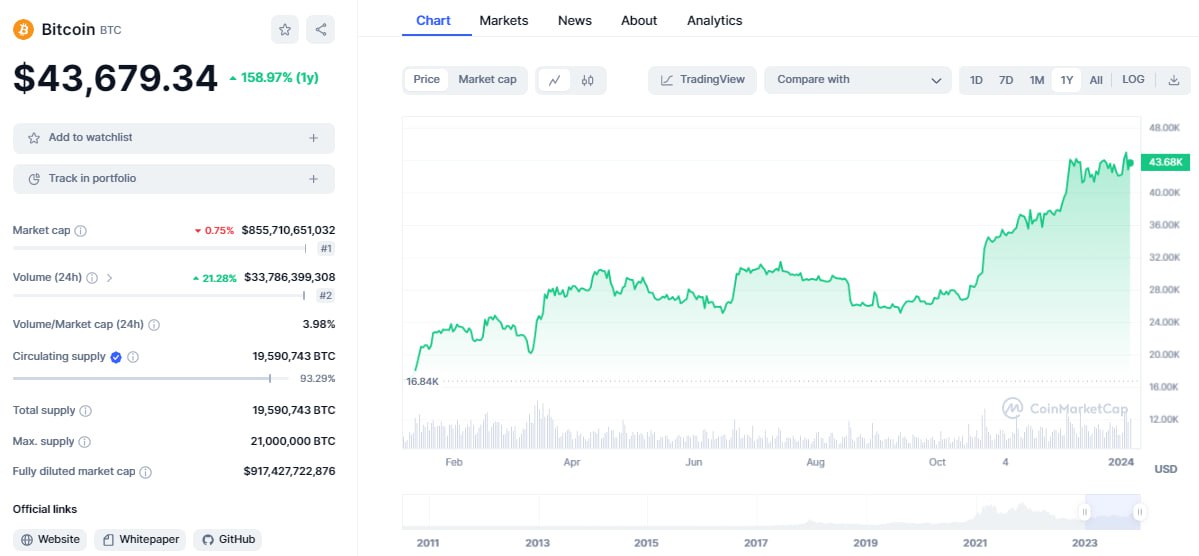Screen dimensions: 1199x556
Task: Toggle chart to Market cap
Action: pos(487,80)
